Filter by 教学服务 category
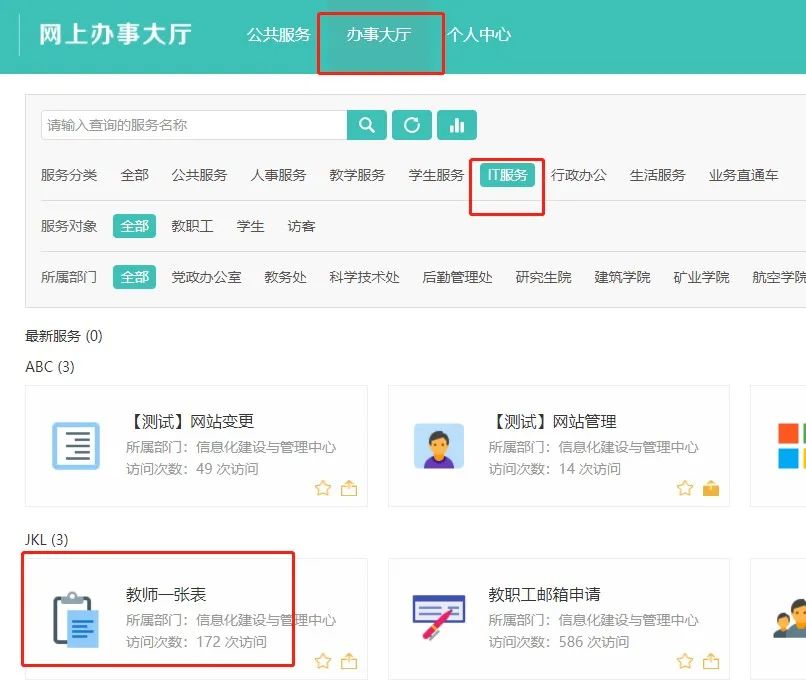The width and height of the screenshot is (806, 685). coord(357,175)
